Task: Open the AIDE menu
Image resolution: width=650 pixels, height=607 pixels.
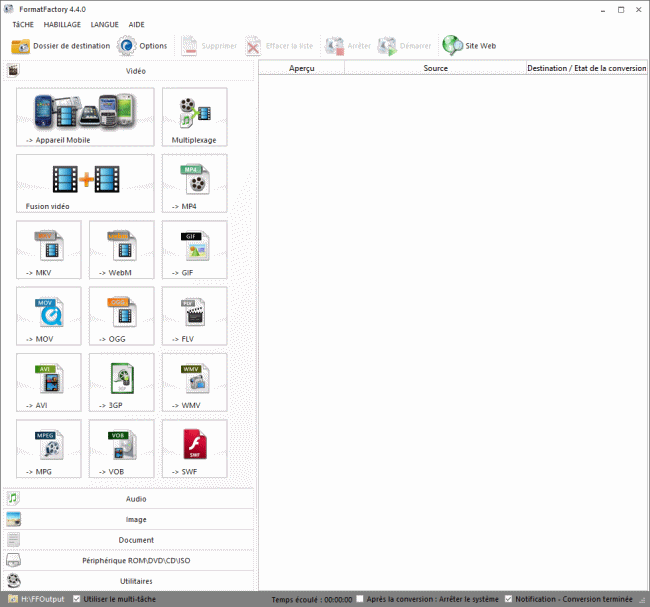Action: [136, 25]
